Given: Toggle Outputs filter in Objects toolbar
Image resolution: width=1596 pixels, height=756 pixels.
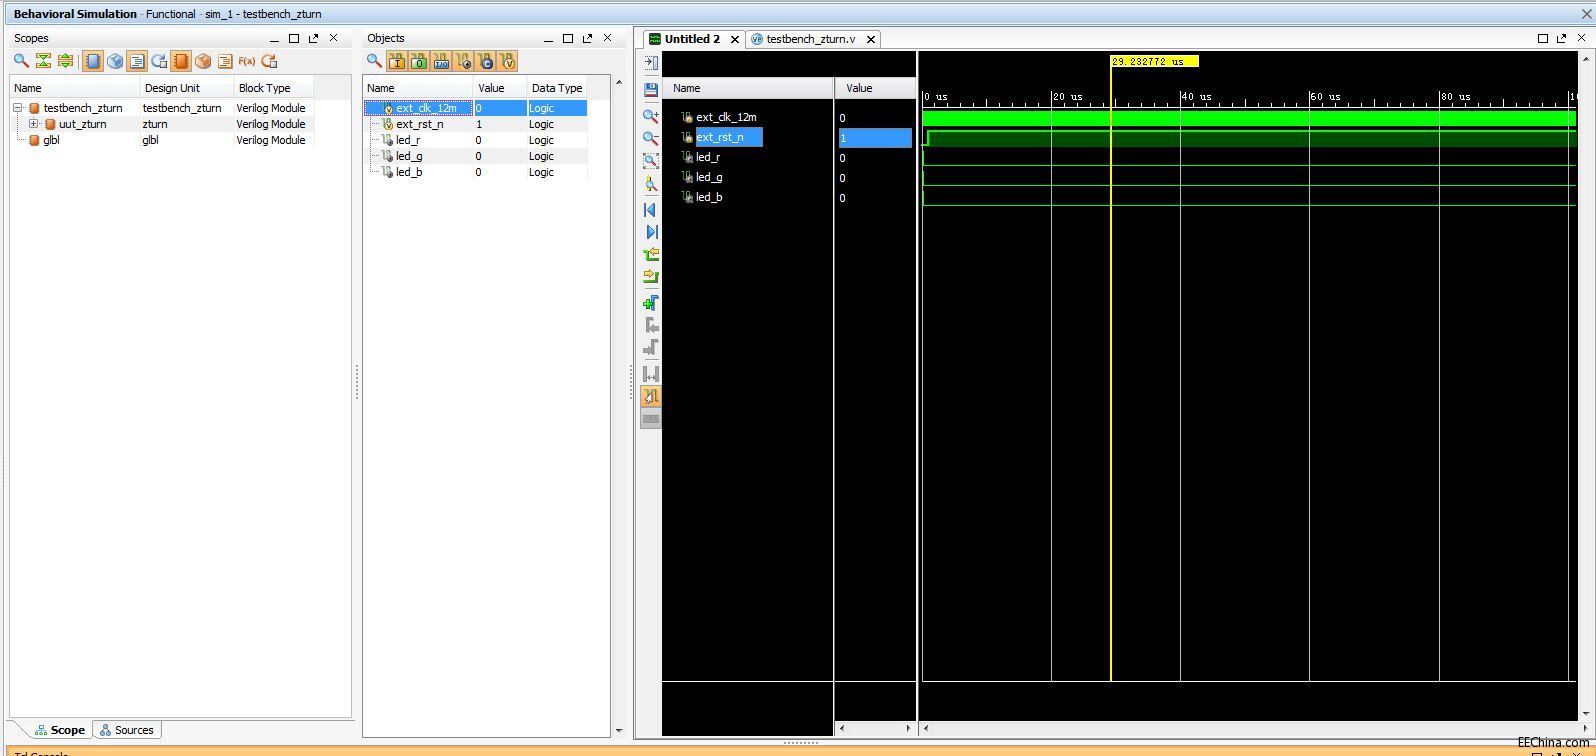Looking at the screenshot, I should [x=419, y=61].
